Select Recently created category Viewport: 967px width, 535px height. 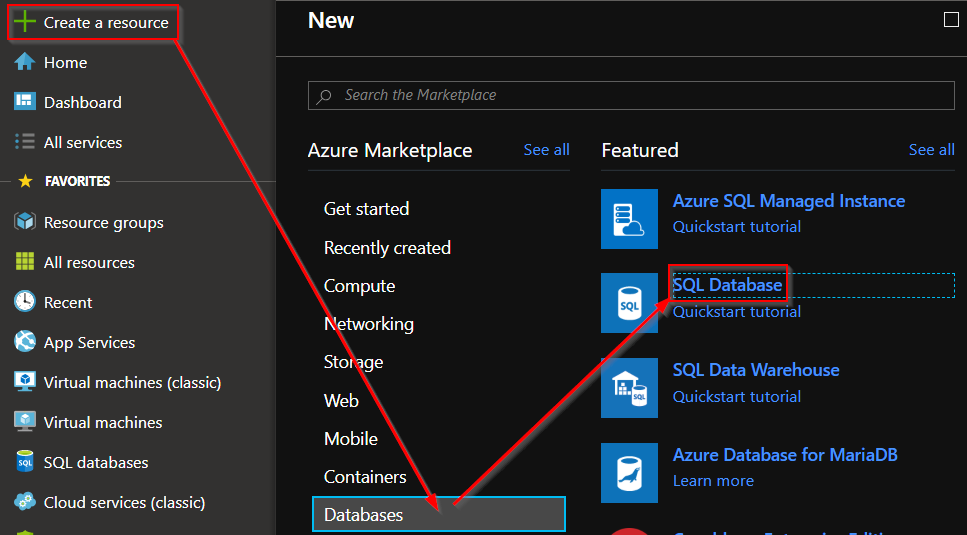(x=387, y=248)
